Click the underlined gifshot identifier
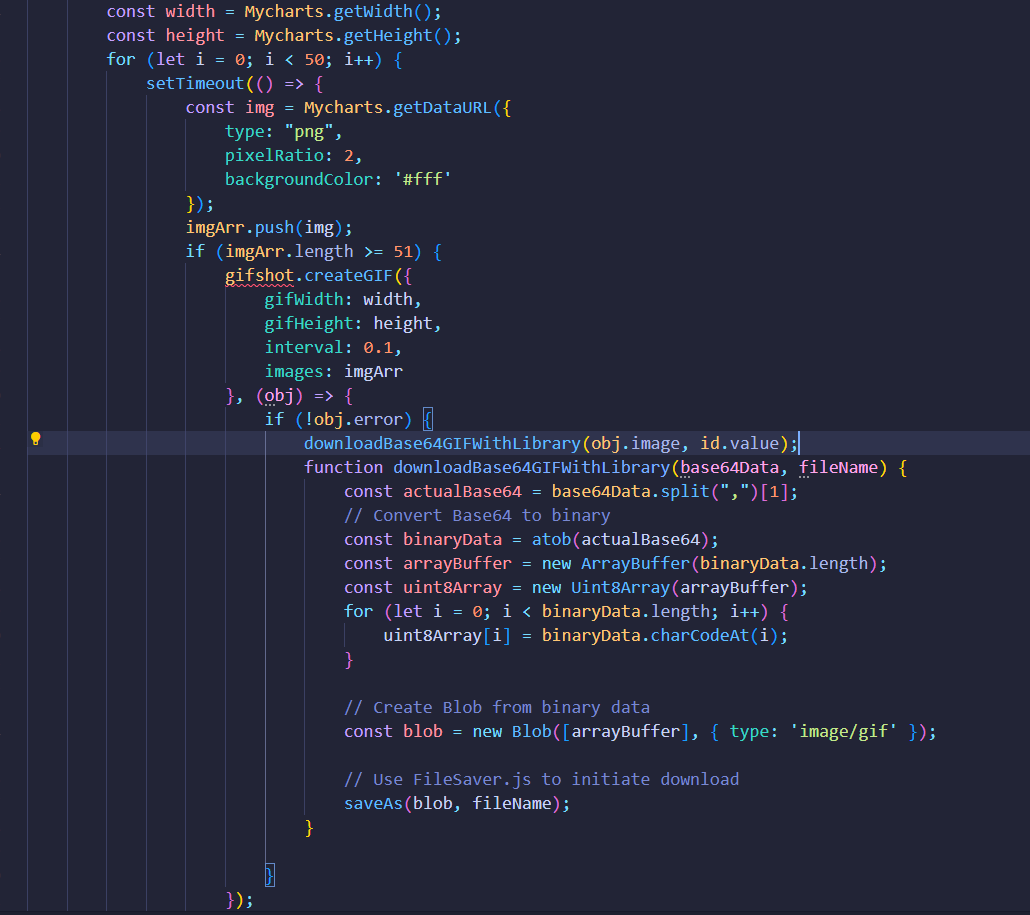The image size is (1030, 915). (259, 275)
